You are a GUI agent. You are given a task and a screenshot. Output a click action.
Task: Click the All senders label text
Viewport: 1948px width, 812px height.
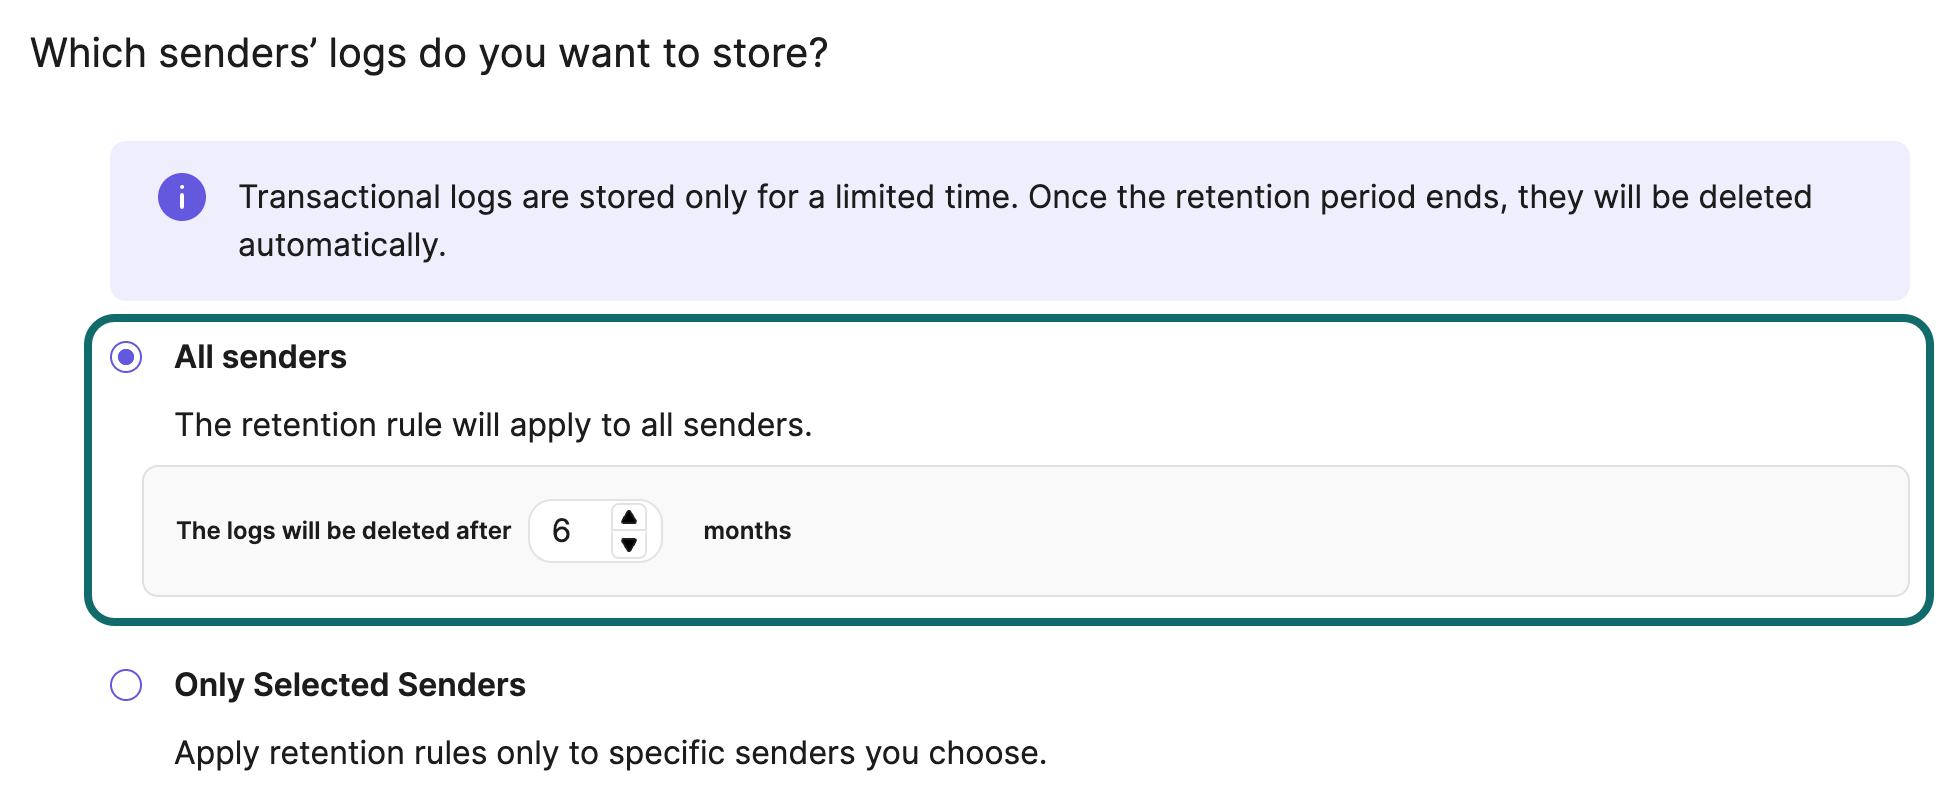pyautogui.click(x=260, y=356)
